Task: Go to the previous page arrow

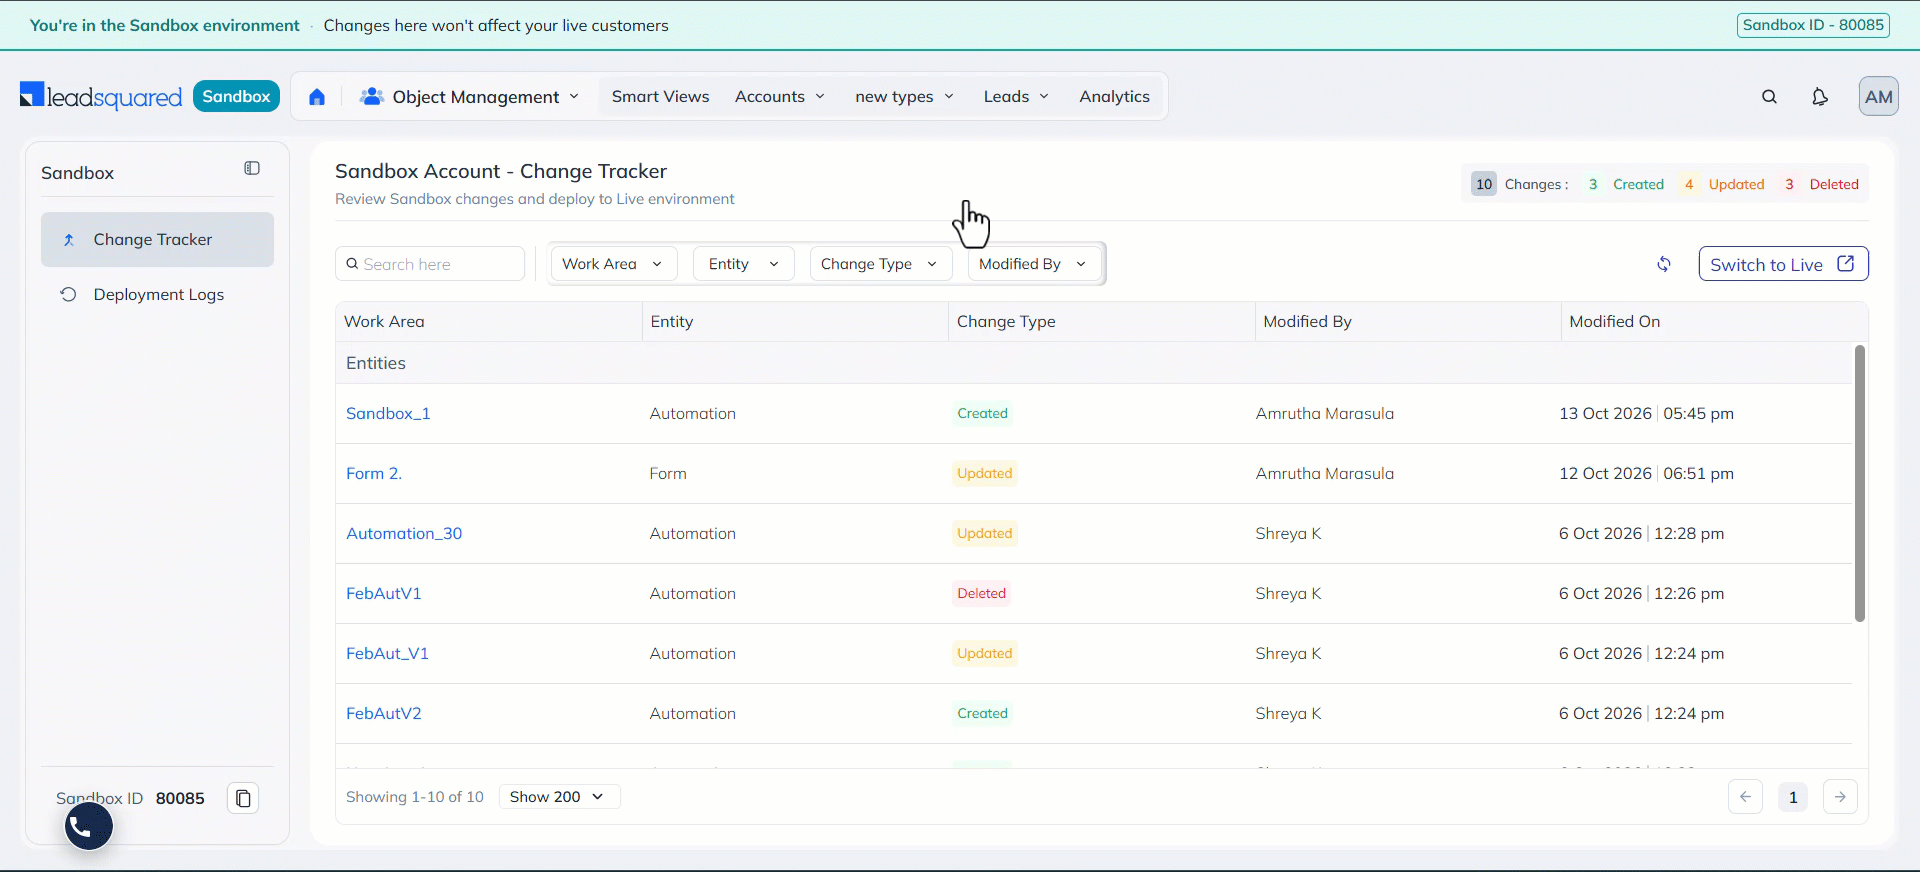Action: point(1745,797)
